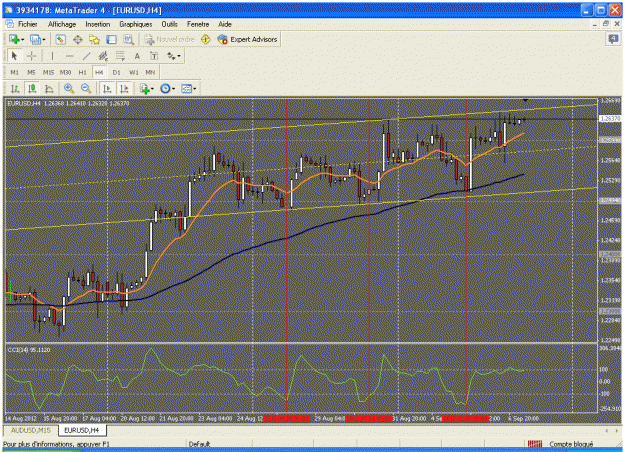Select the trendline drawing tool

click(x=86, y=56)
